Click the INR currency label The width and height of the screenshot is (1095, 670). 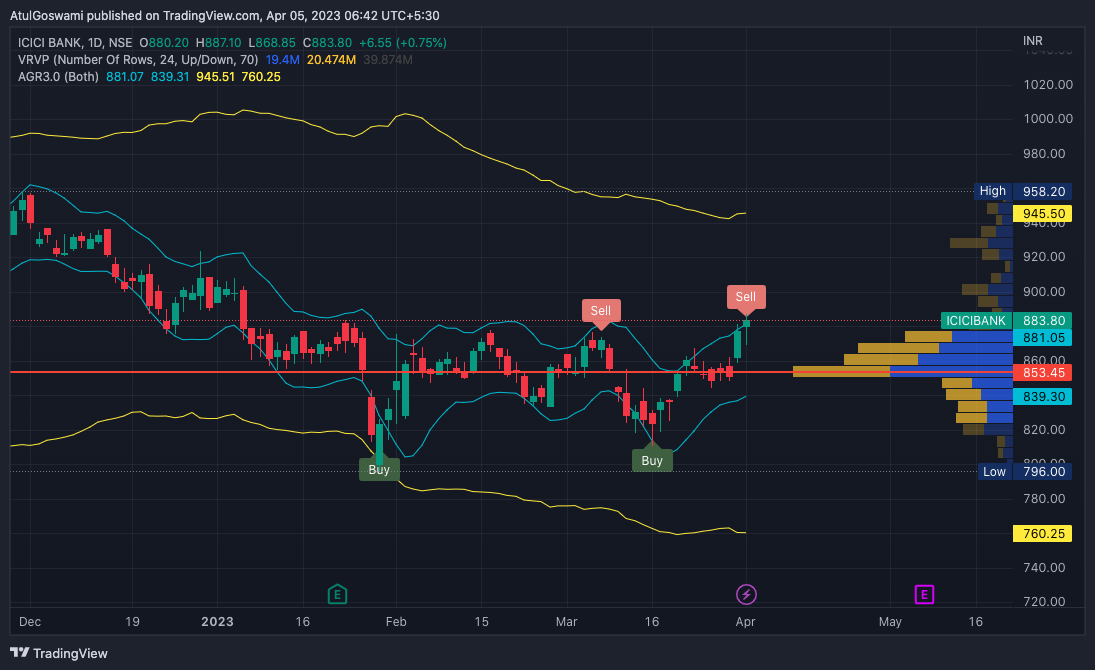[x=1033, y=41]
